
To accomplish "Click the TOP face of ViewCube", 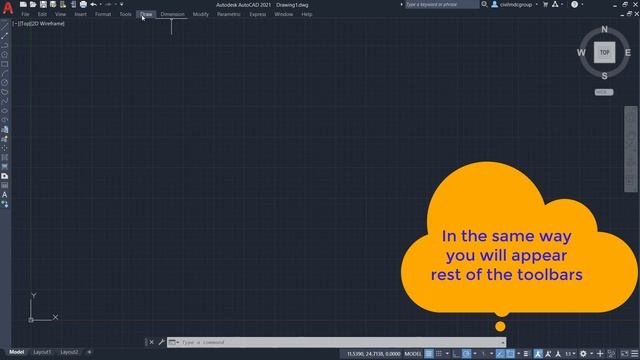I will 604,52.
